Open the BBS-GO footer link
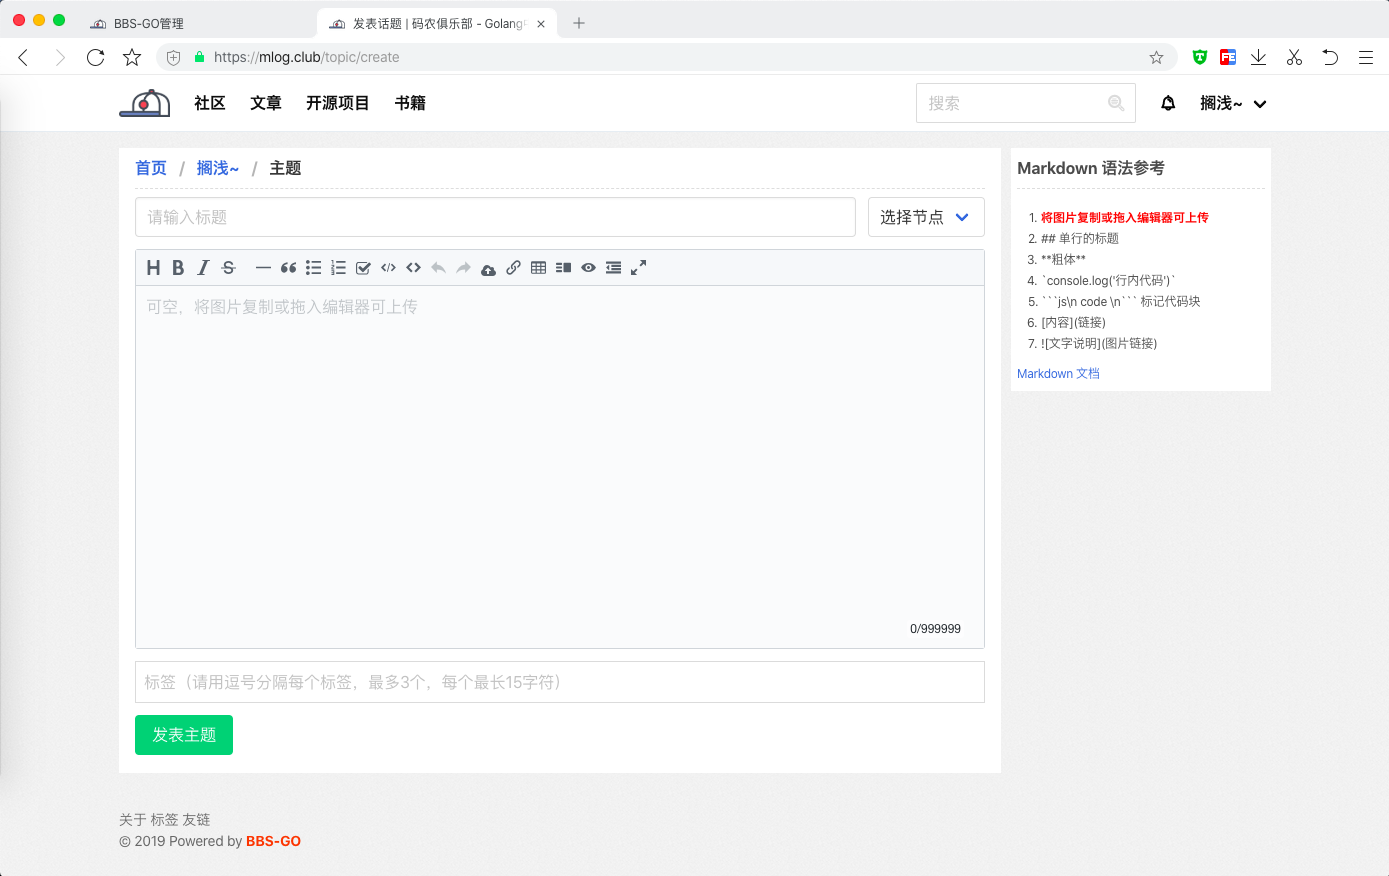Screen dimensions: 1389x876 (273, 841)
